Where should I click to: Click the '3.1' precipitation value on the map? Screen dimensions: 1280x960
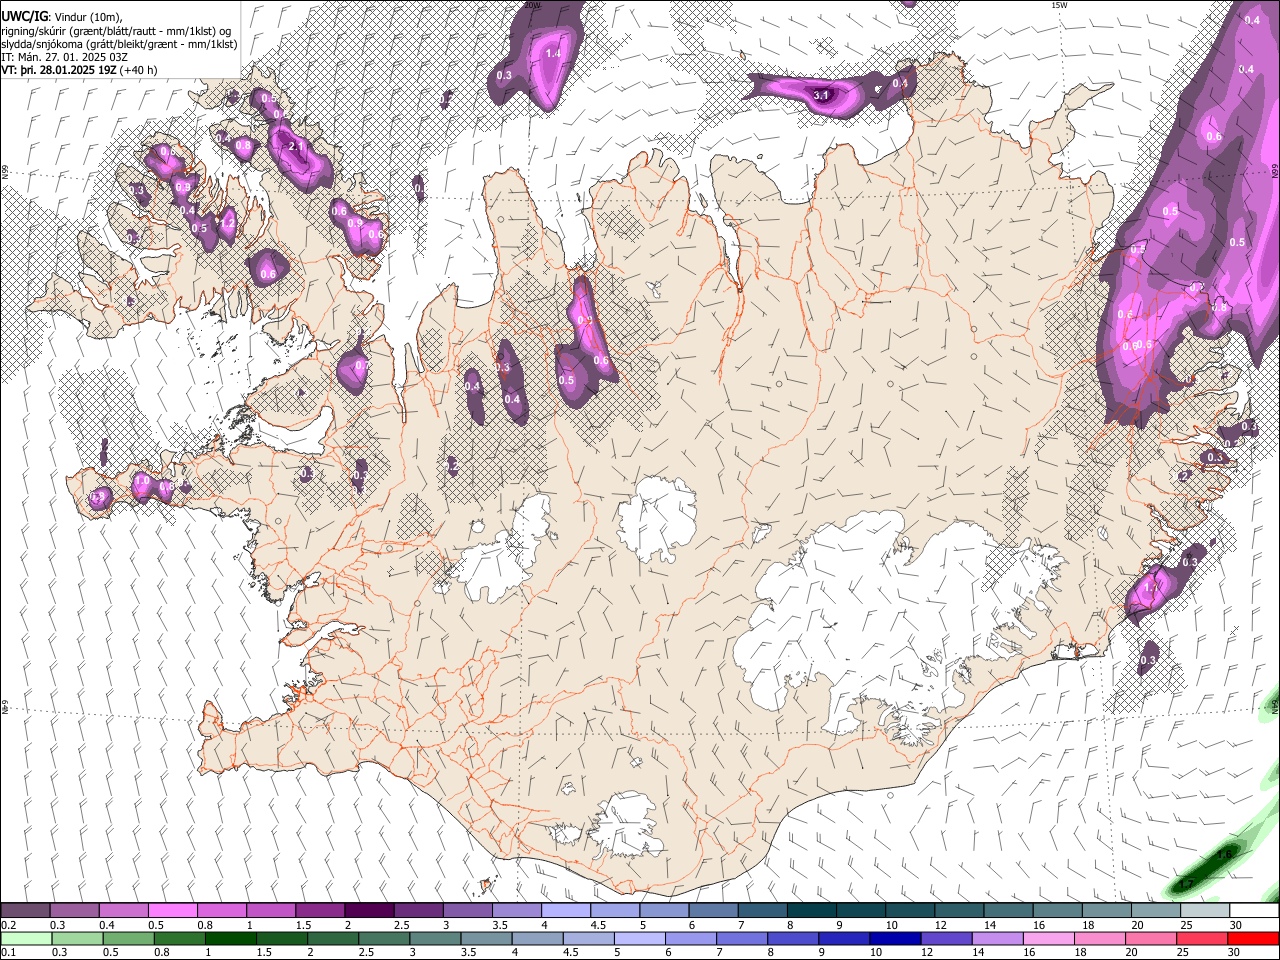821,96
